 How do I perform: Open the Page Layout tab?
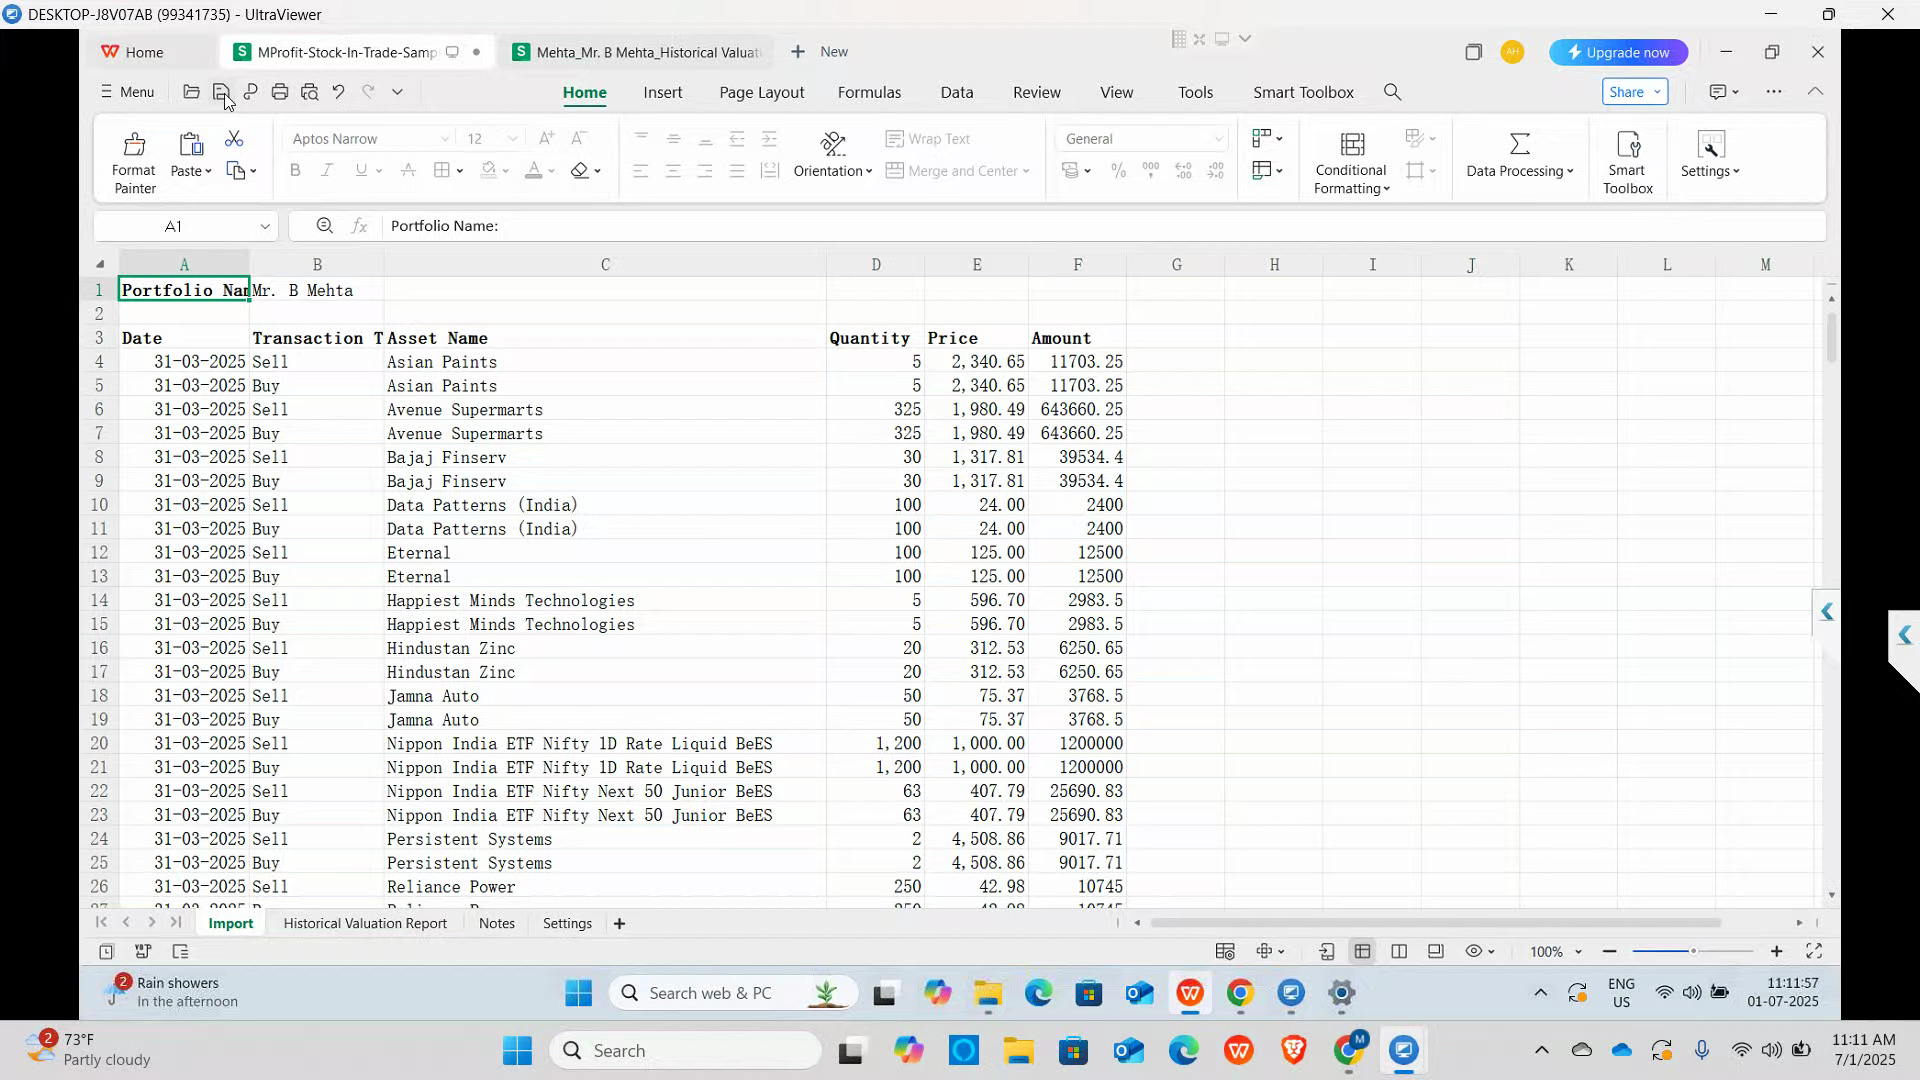[x=762, y=92]
